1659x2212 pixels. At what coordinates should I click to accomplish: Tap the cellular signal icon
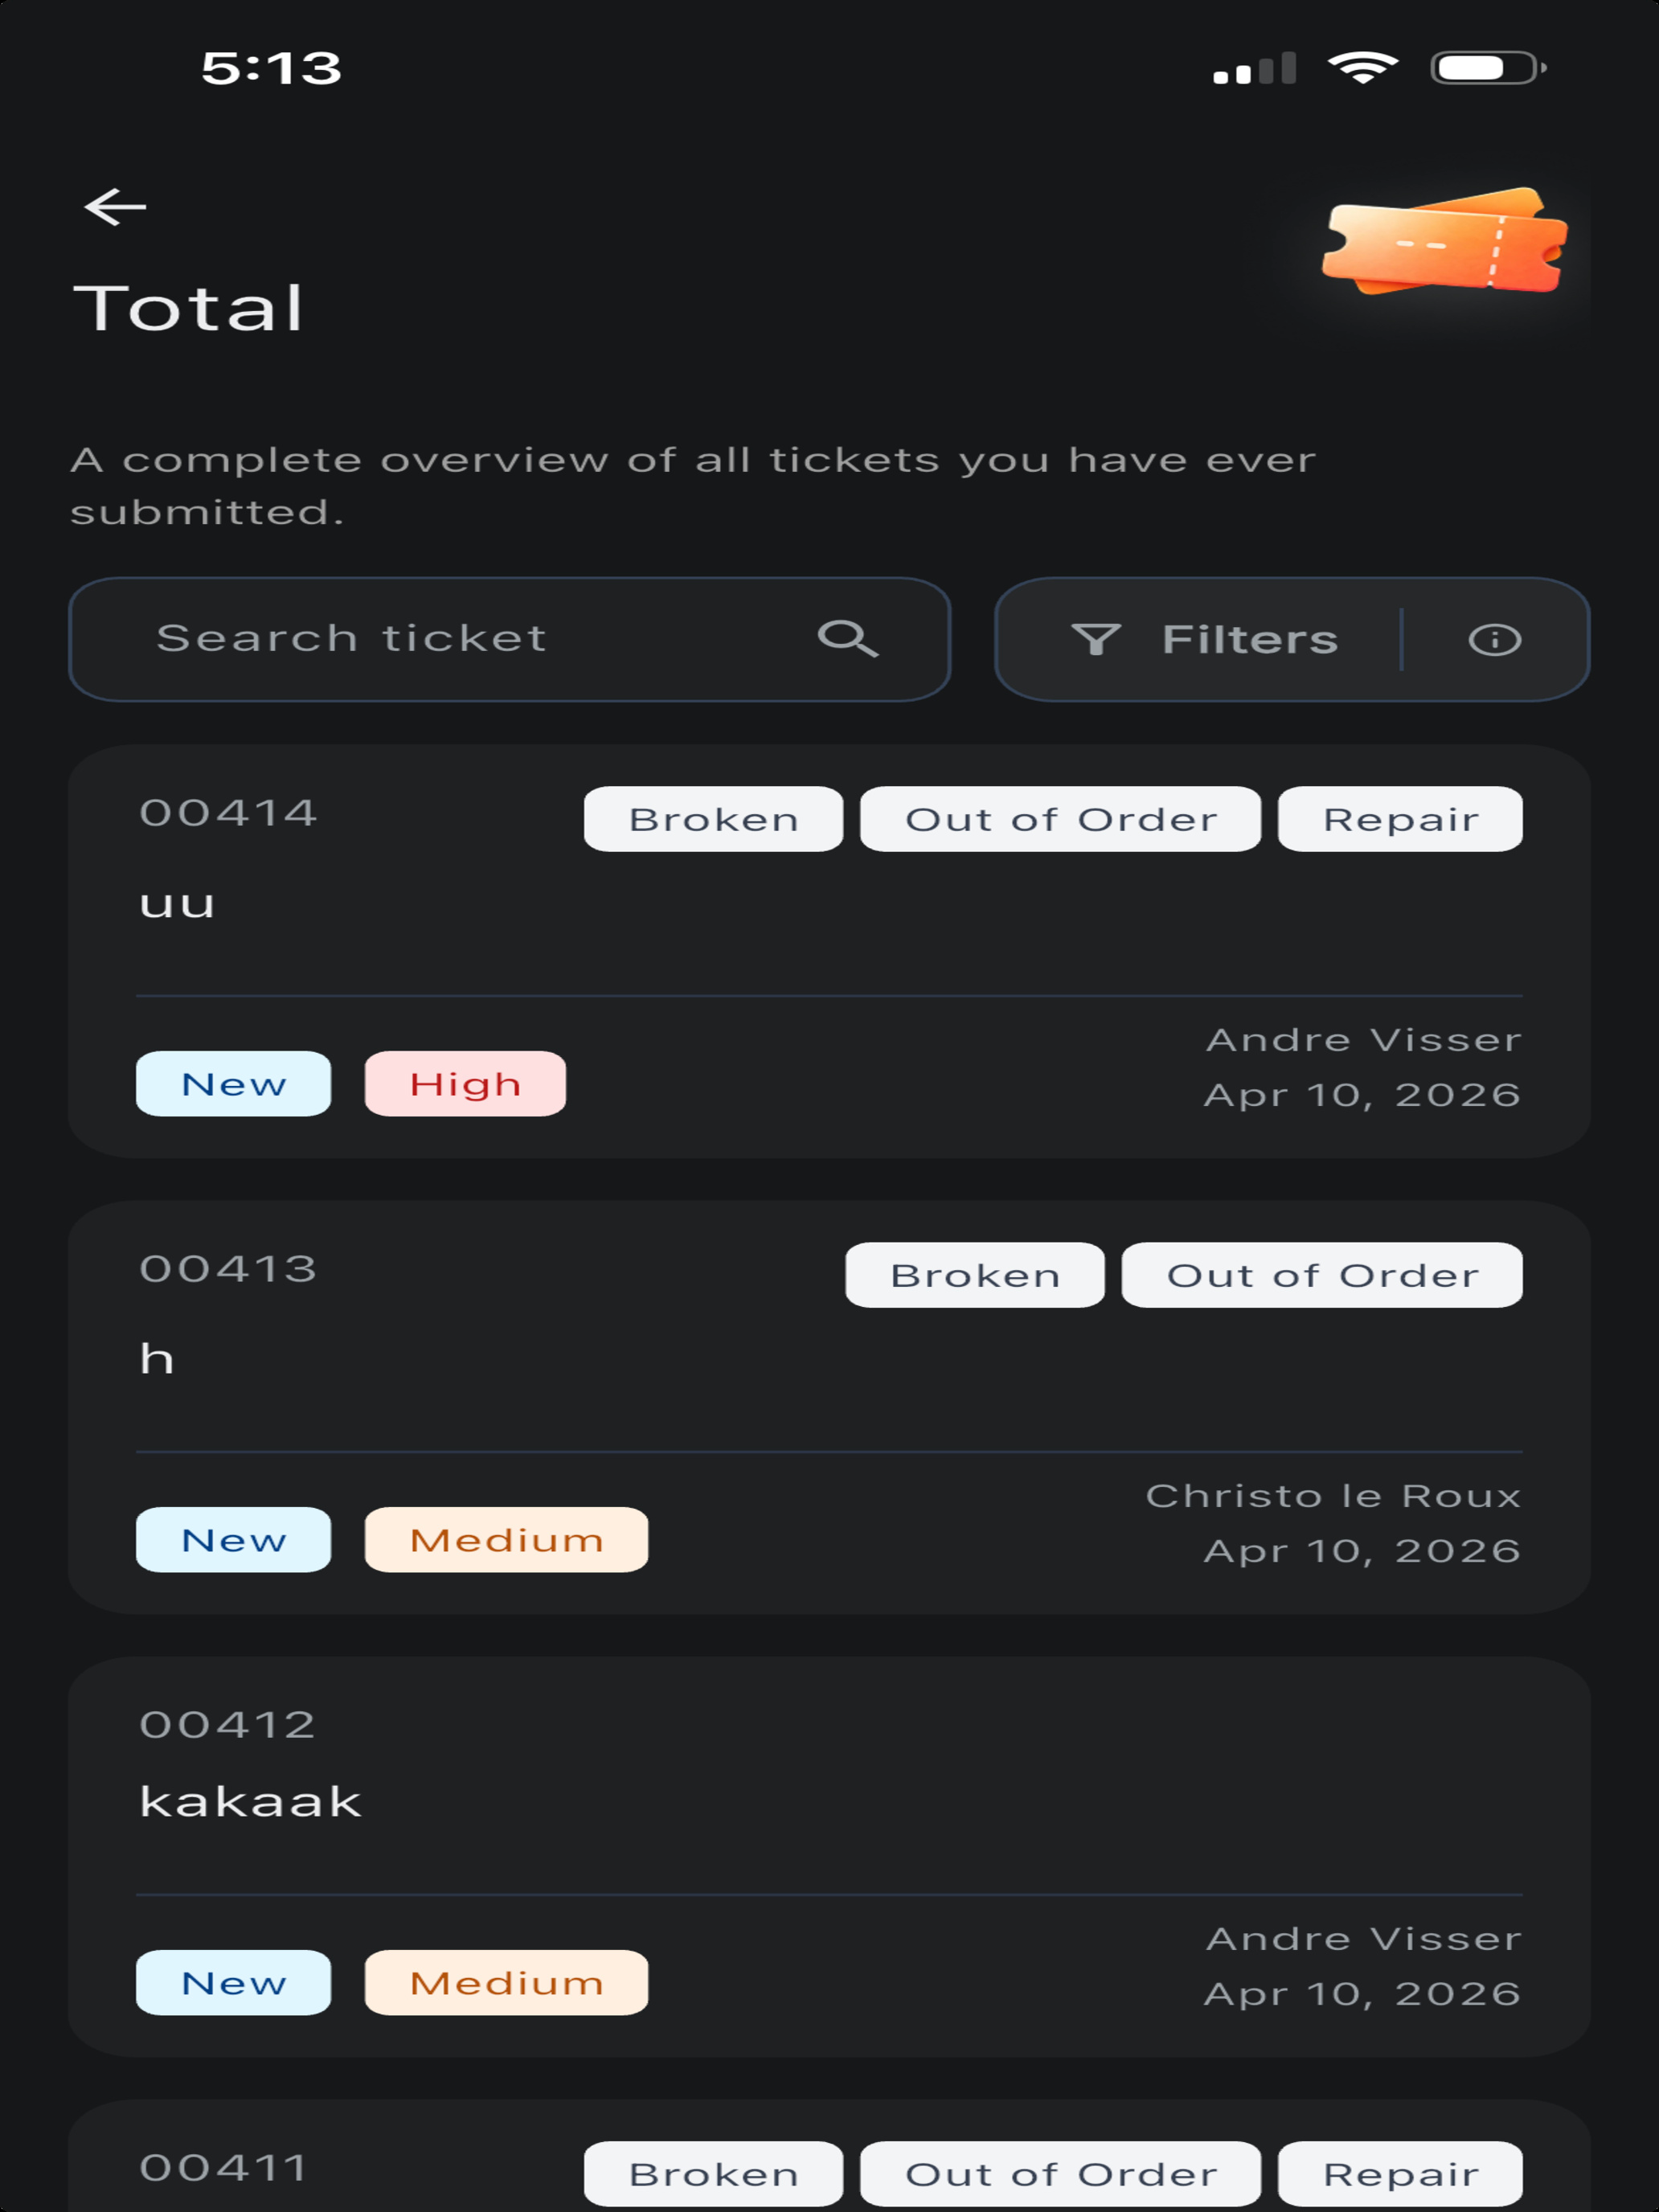point(1254,68)
